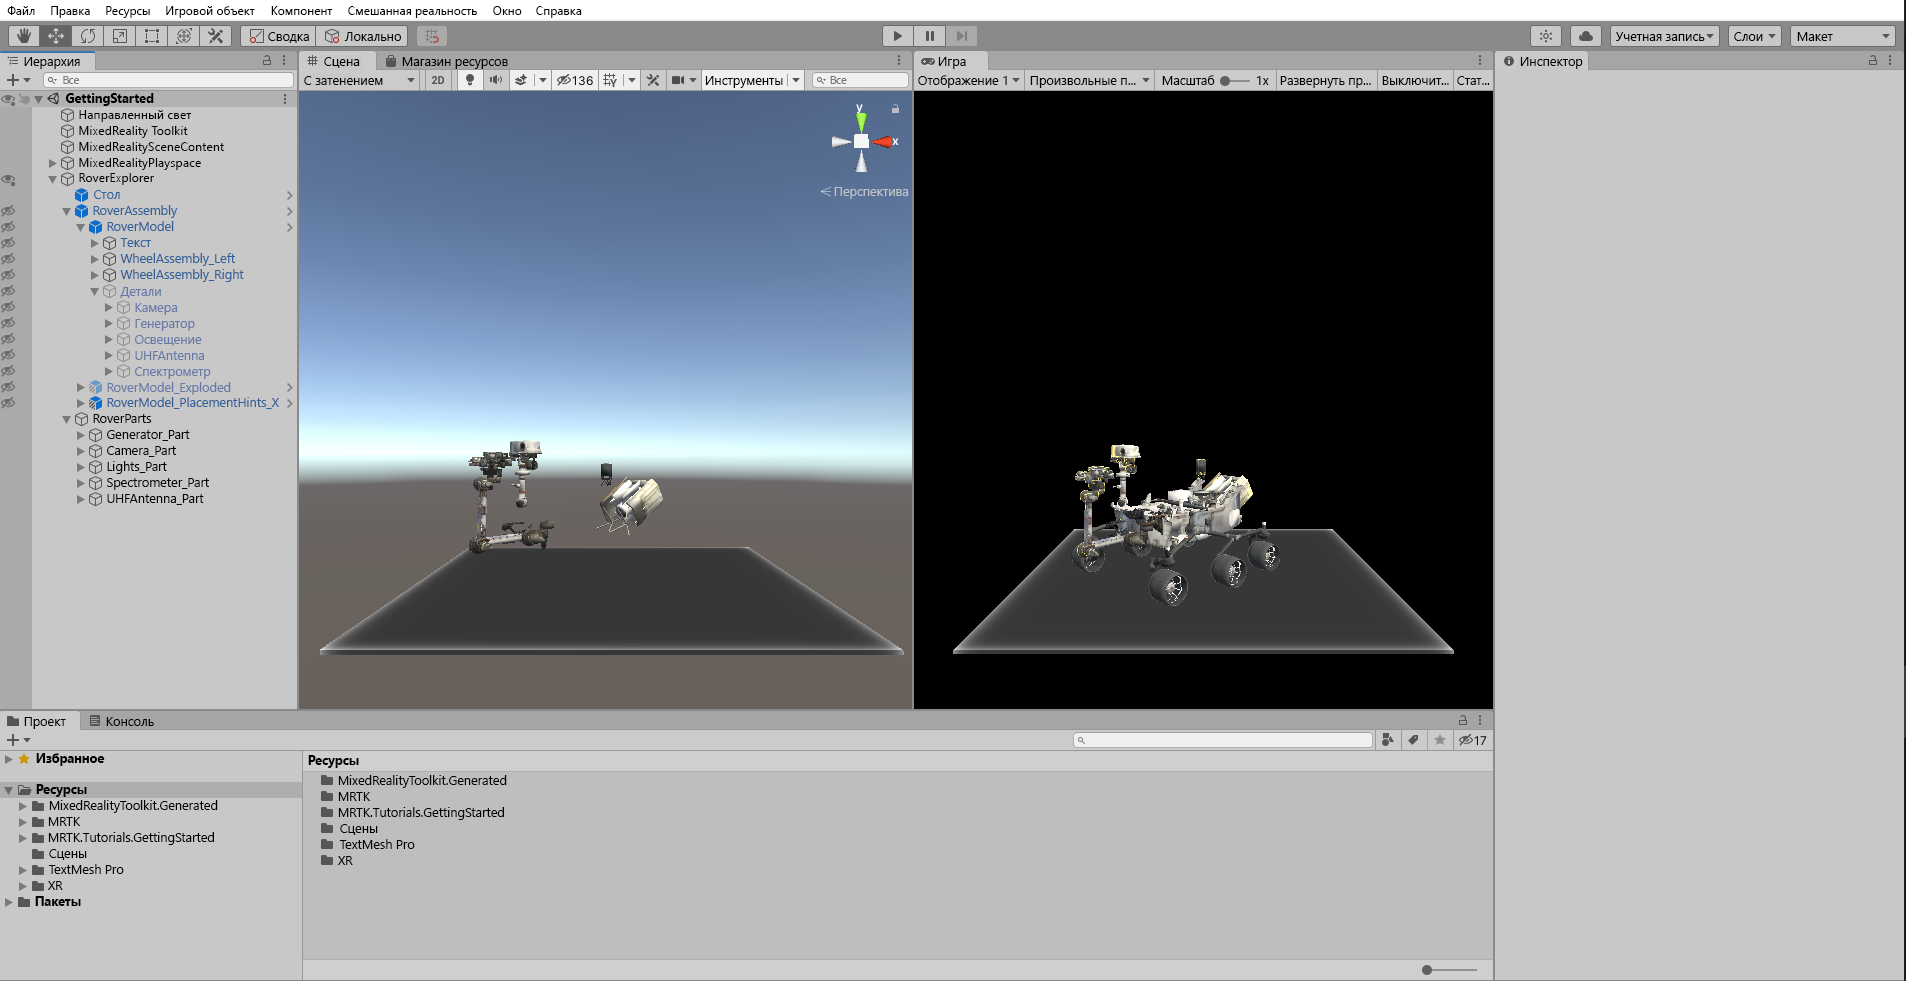Expand Generator_Part in hierarchy
1906x981 pixels.
coord(81,435)
